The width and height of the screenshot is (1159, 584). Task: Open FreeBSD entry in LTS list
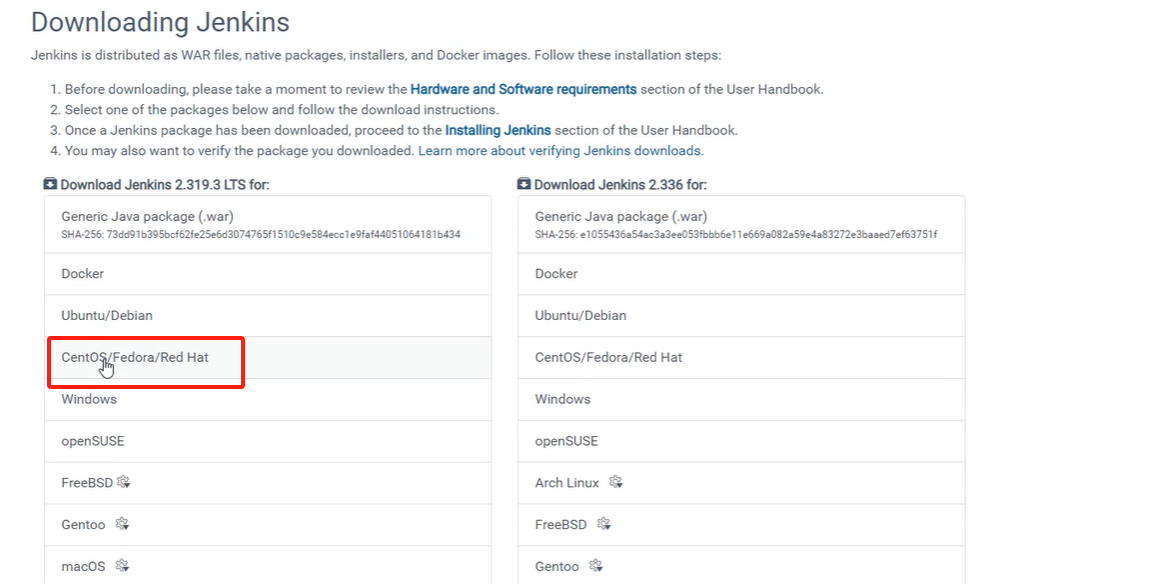coord(268,483)
